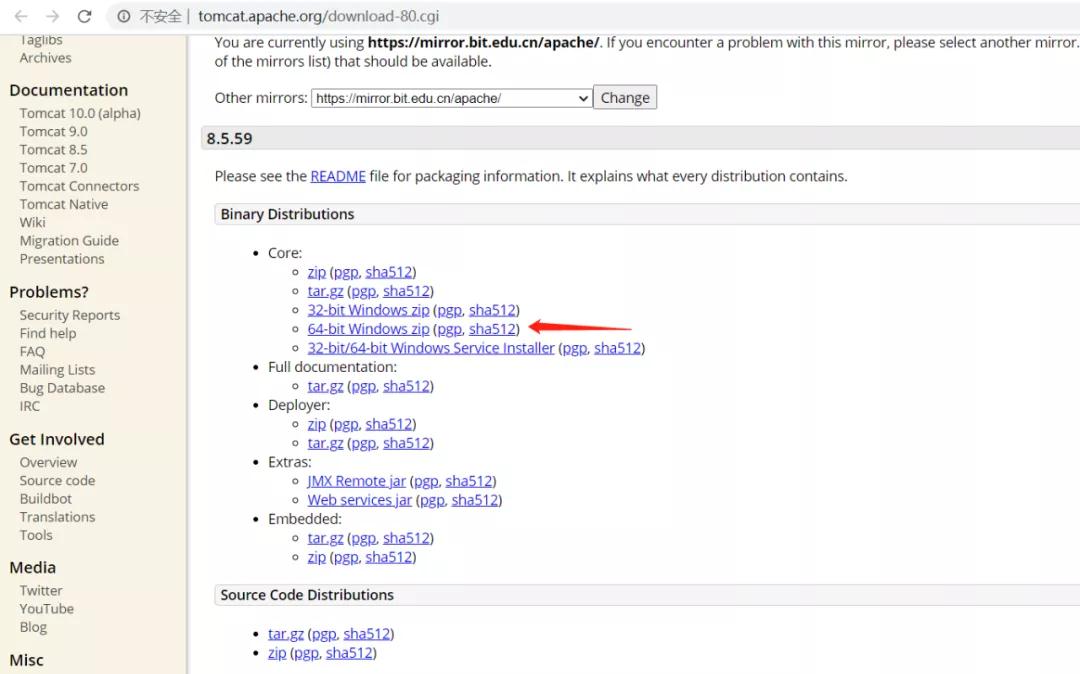Click the 8.5.59 version heading

[229, 138]
